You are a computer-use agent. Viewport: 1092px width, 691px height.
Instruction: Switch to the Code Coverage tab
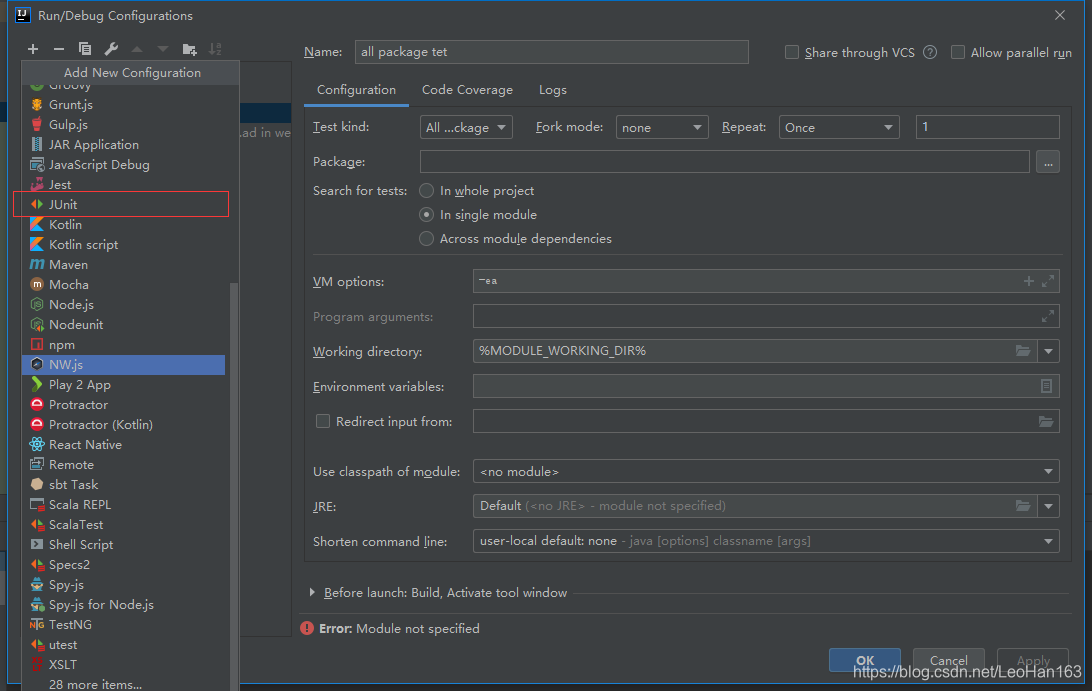(x=467, y=90)
